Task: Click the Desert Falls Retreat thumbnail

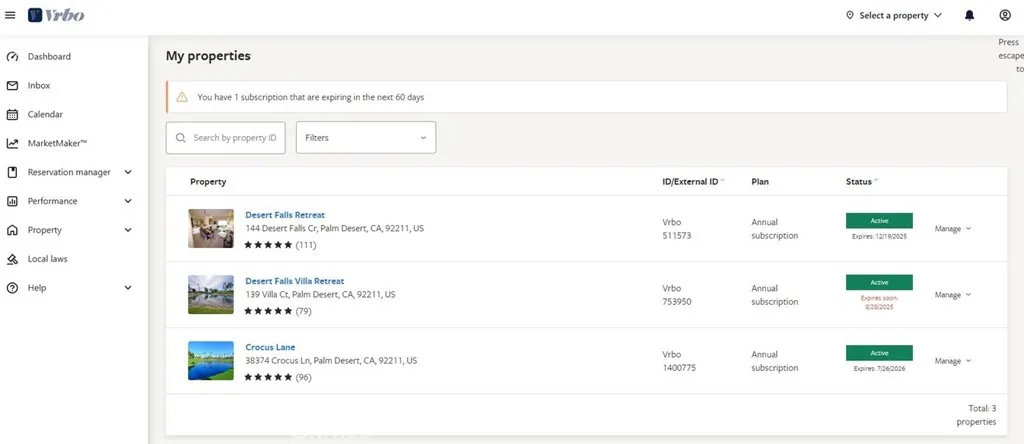Action: tap(210, 229)
